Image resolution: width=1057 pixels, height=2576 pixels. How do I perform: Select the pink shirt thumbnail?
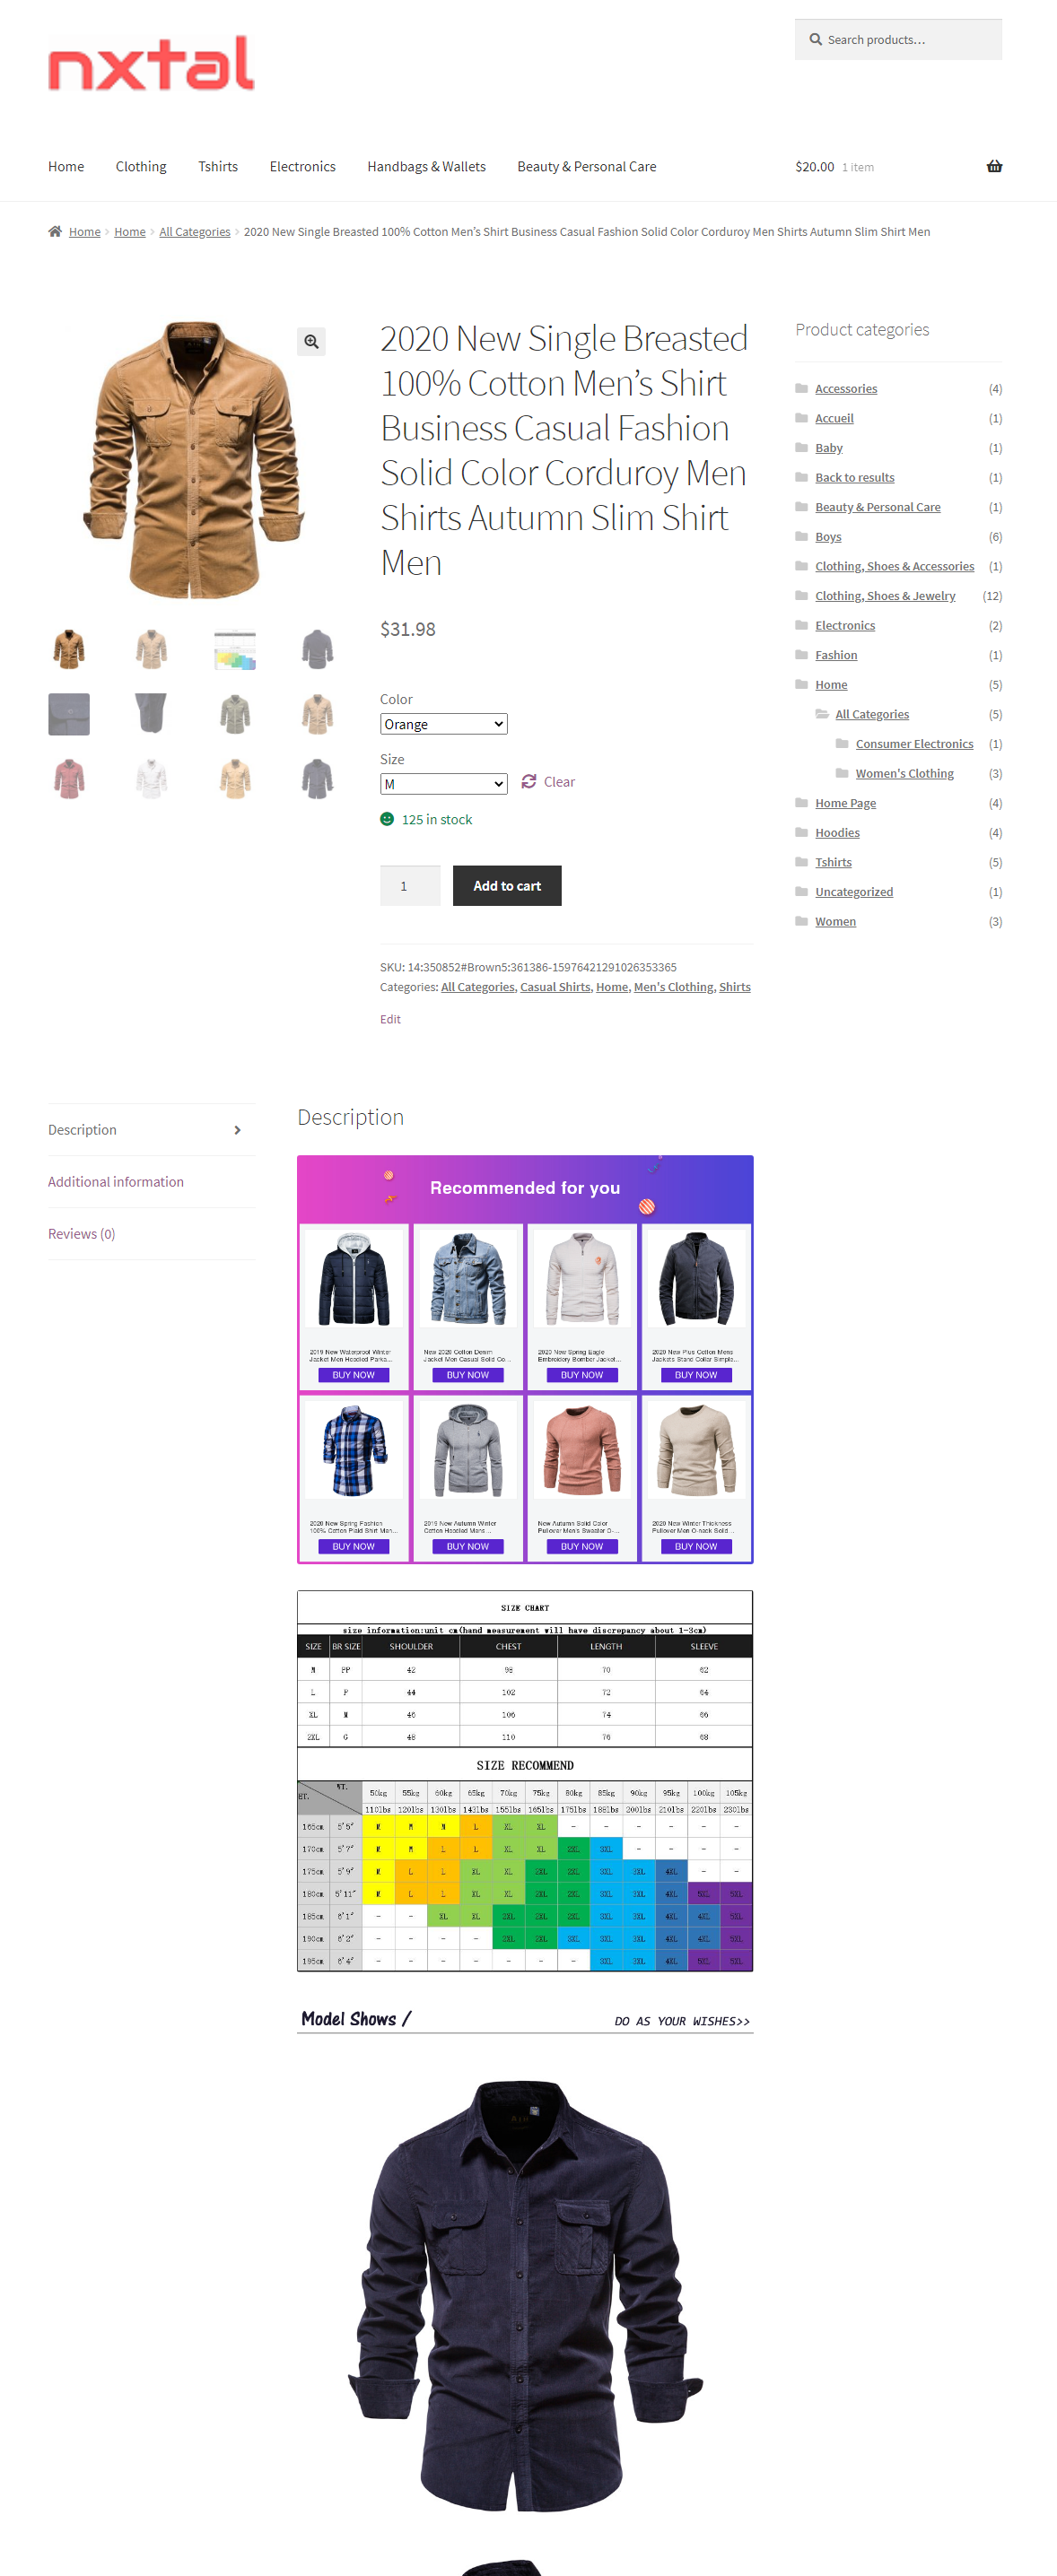[69, 778]
